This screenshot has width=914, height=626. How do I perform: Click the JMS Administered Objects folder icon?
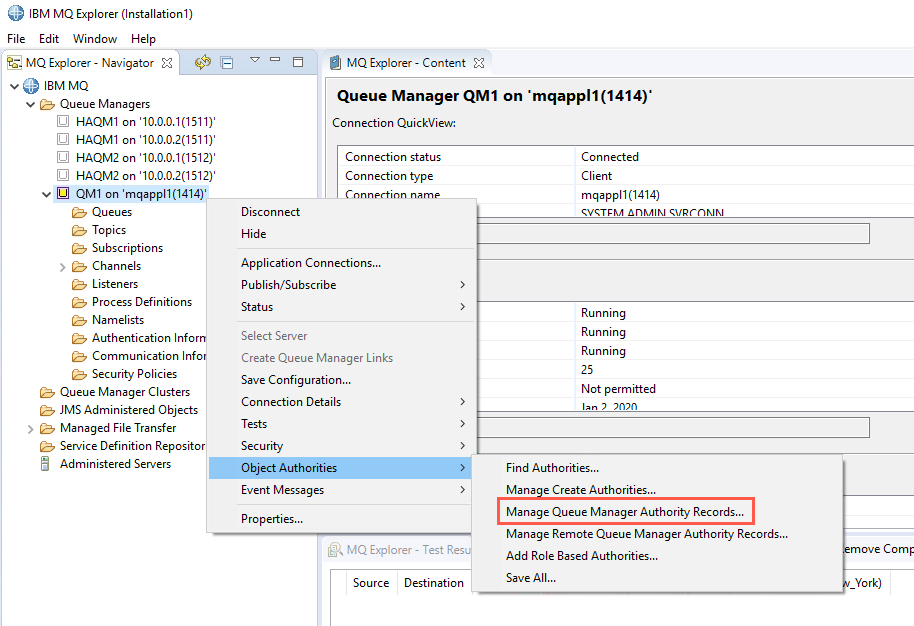click(x=47, y=411)
